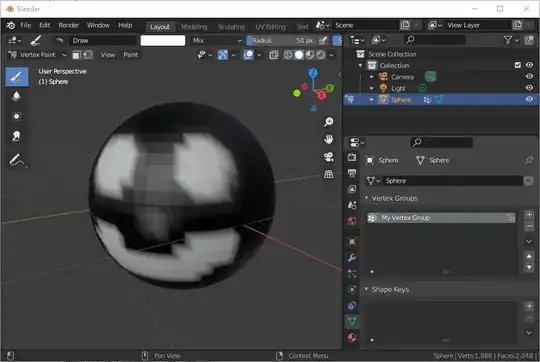Open the Object Data properties tab

point(352,321)
